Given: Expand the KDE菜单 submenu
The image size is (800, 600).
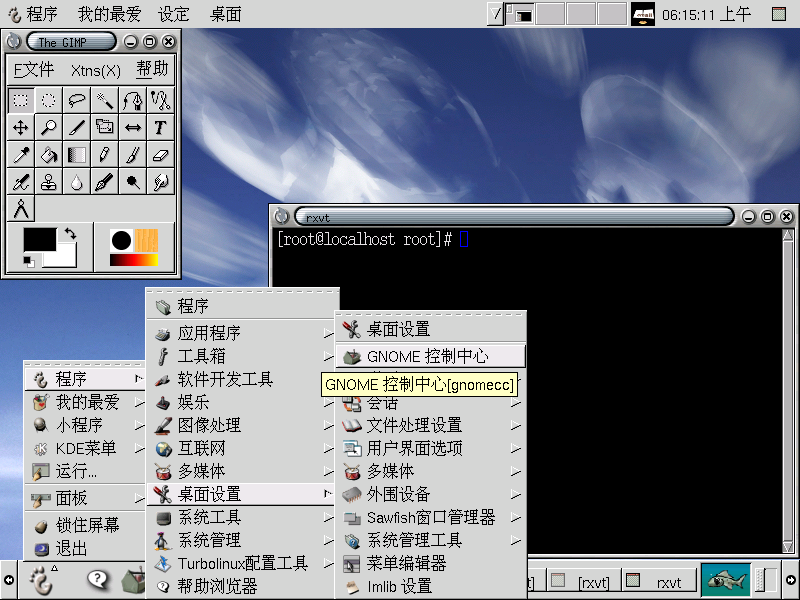Looking at the screenshot, I should point(85,448).
